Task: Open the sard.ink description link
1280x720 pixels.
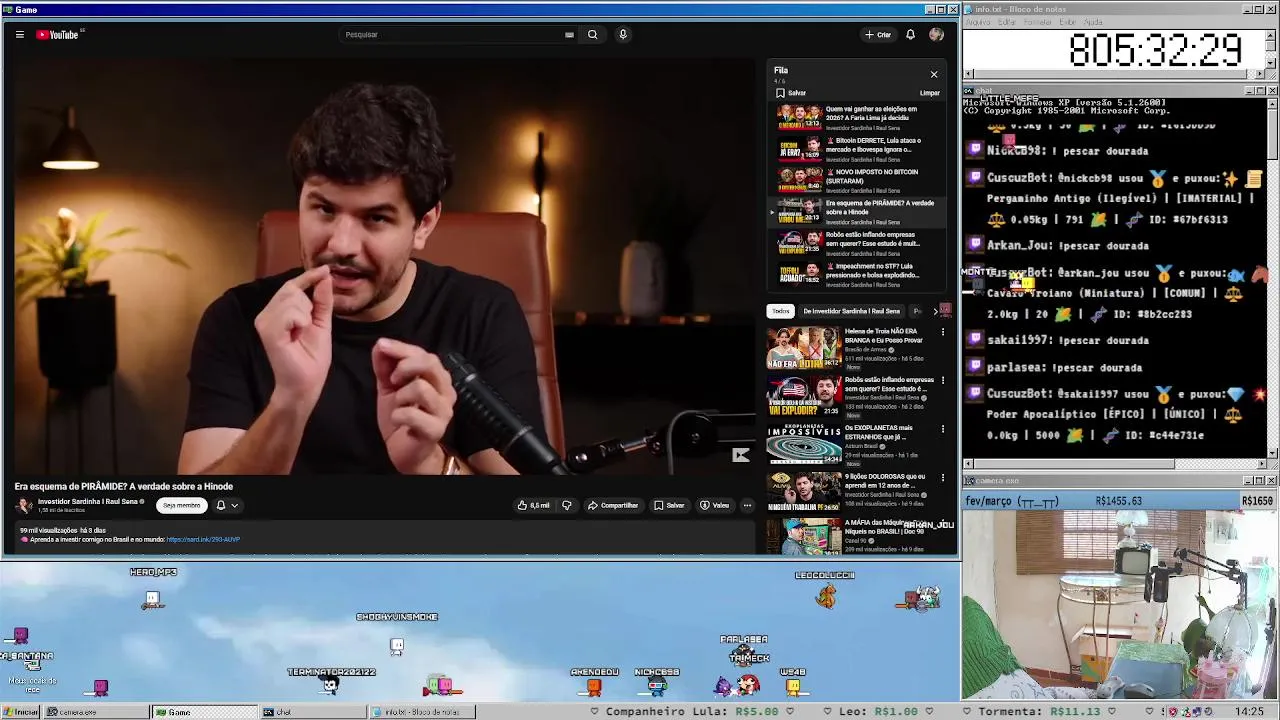Action: pos(203,539)
